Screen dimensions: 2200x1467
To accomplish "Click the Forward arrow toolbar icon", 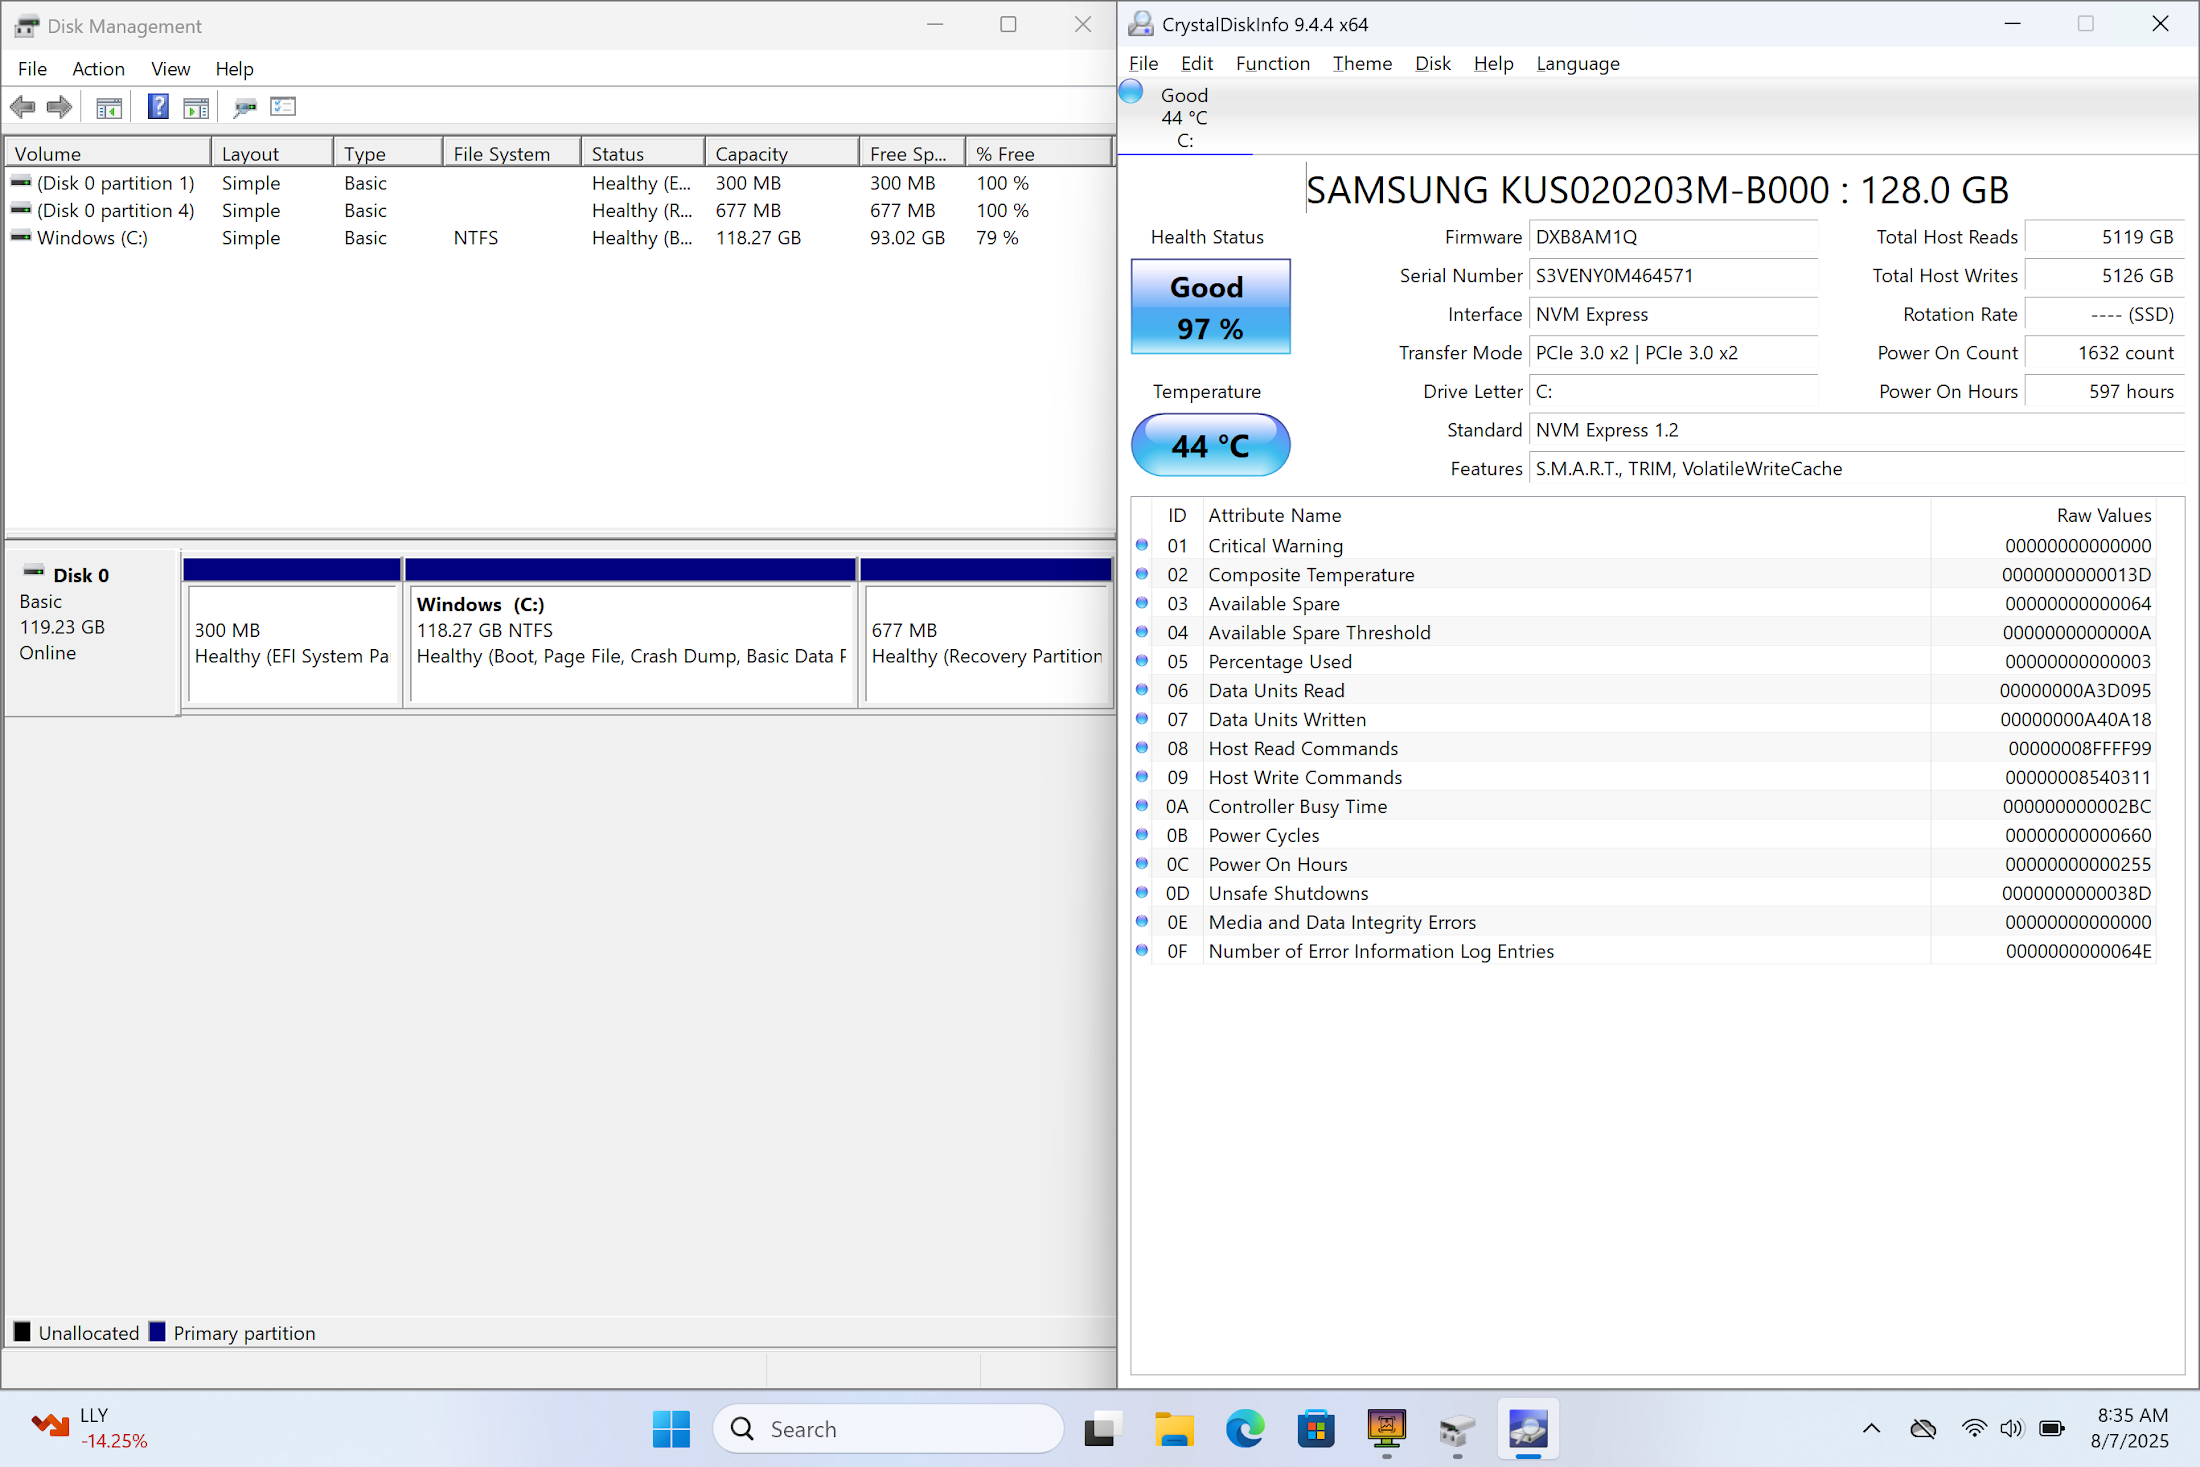I will pos(60,107).
